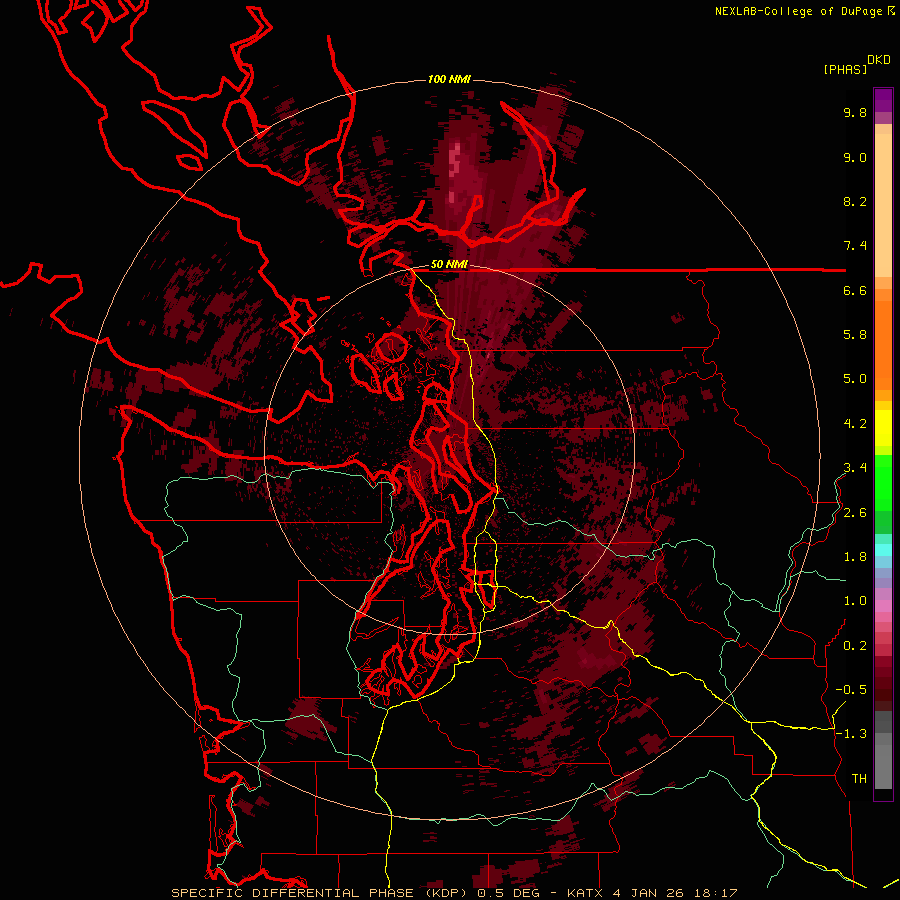
Task: Select the 9.8 value on color scale
Action: [x=855, y=112]
